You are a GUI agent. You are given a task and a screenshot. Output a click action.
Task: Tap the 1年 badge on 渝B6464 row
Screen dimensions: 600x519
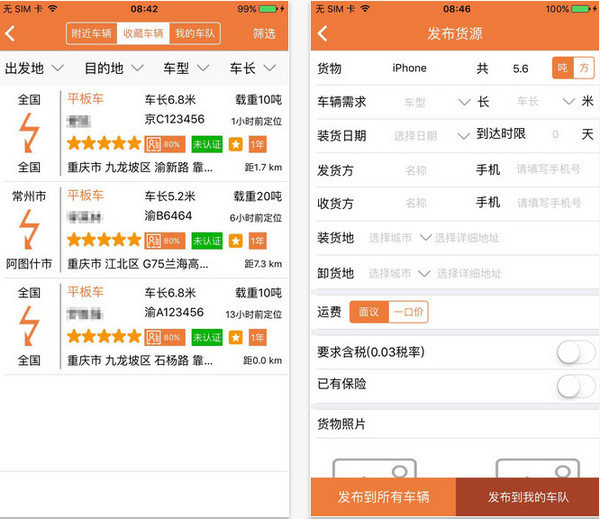(258, 241)
